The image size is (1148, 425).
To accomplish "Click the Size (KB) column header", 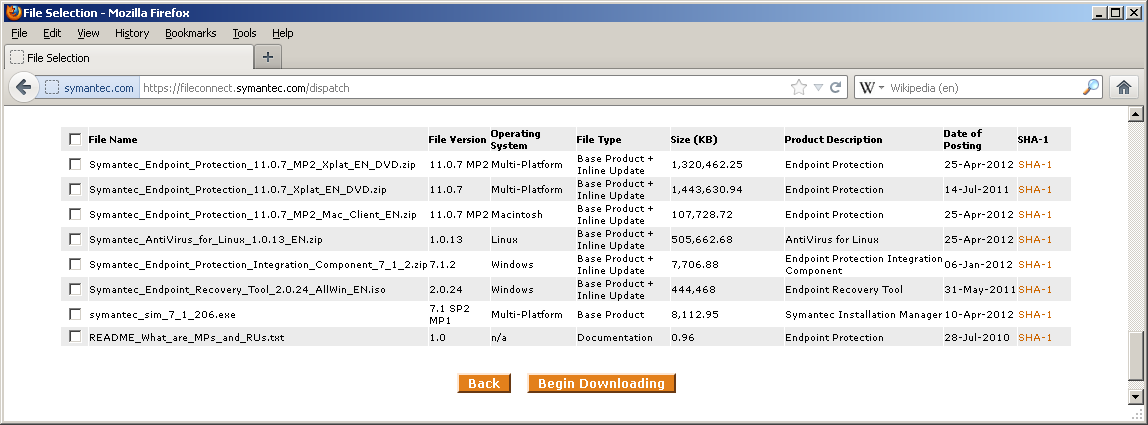I will point(694,140).
